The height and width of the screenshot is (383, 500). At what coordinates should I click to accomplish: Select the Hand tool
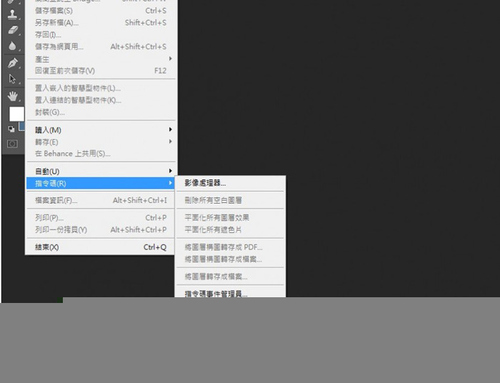[x=12, y=96]
